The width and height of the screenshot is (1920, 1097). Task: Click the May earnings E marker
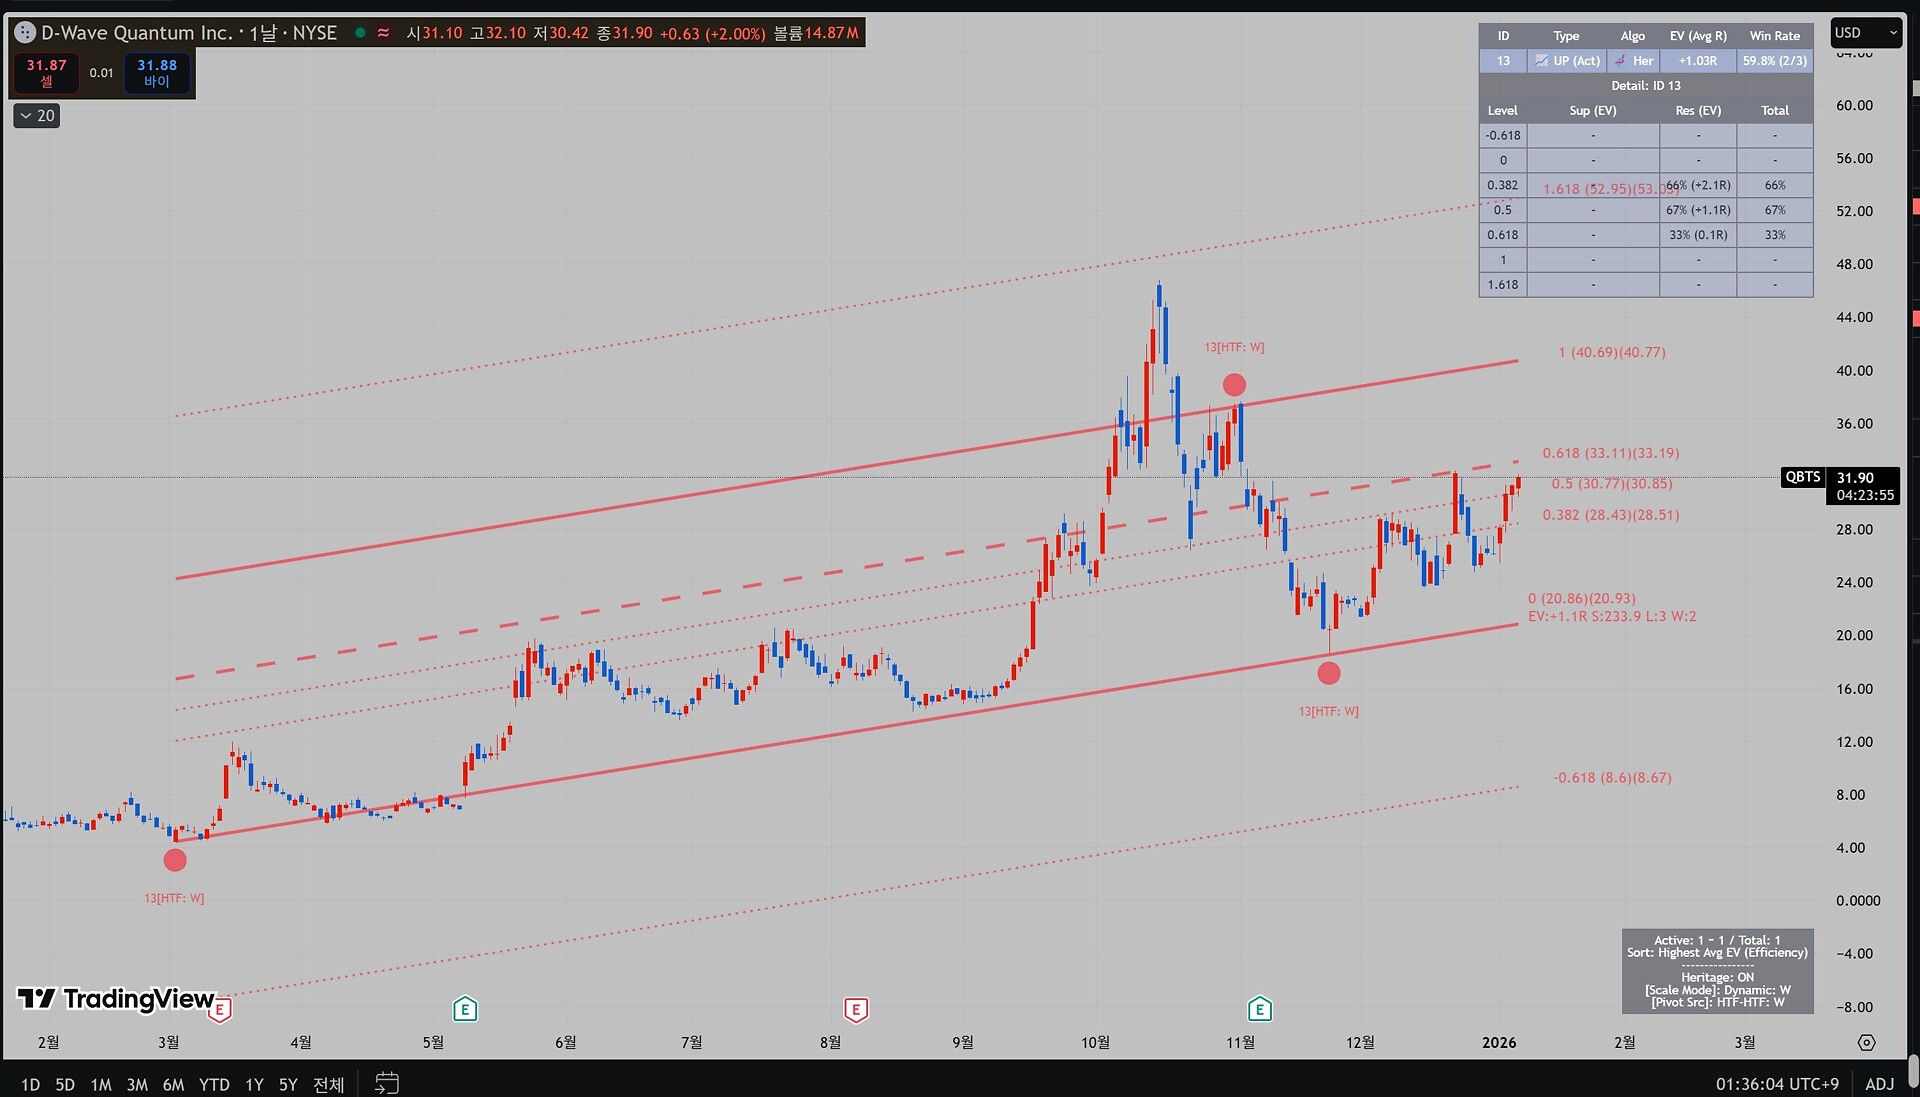464,1009
